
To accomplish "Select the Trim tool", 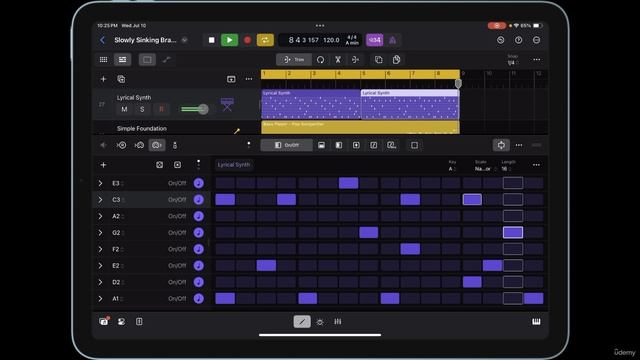I will click(294, 60).
